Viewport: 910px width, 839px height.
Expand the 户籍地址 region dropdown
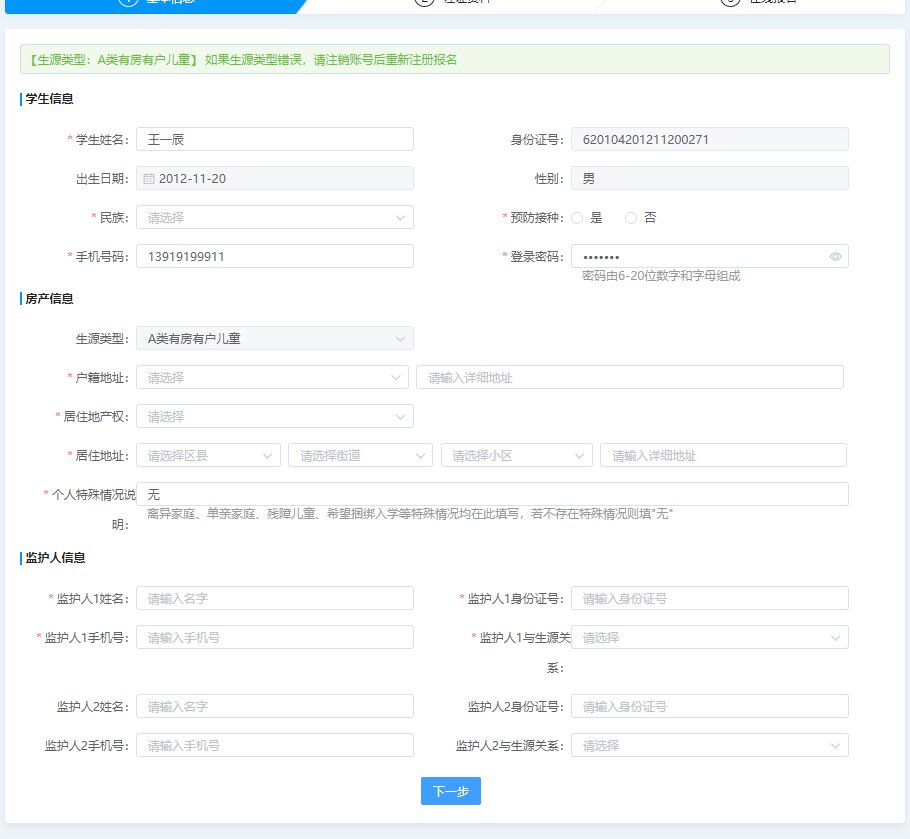(272, 377)
